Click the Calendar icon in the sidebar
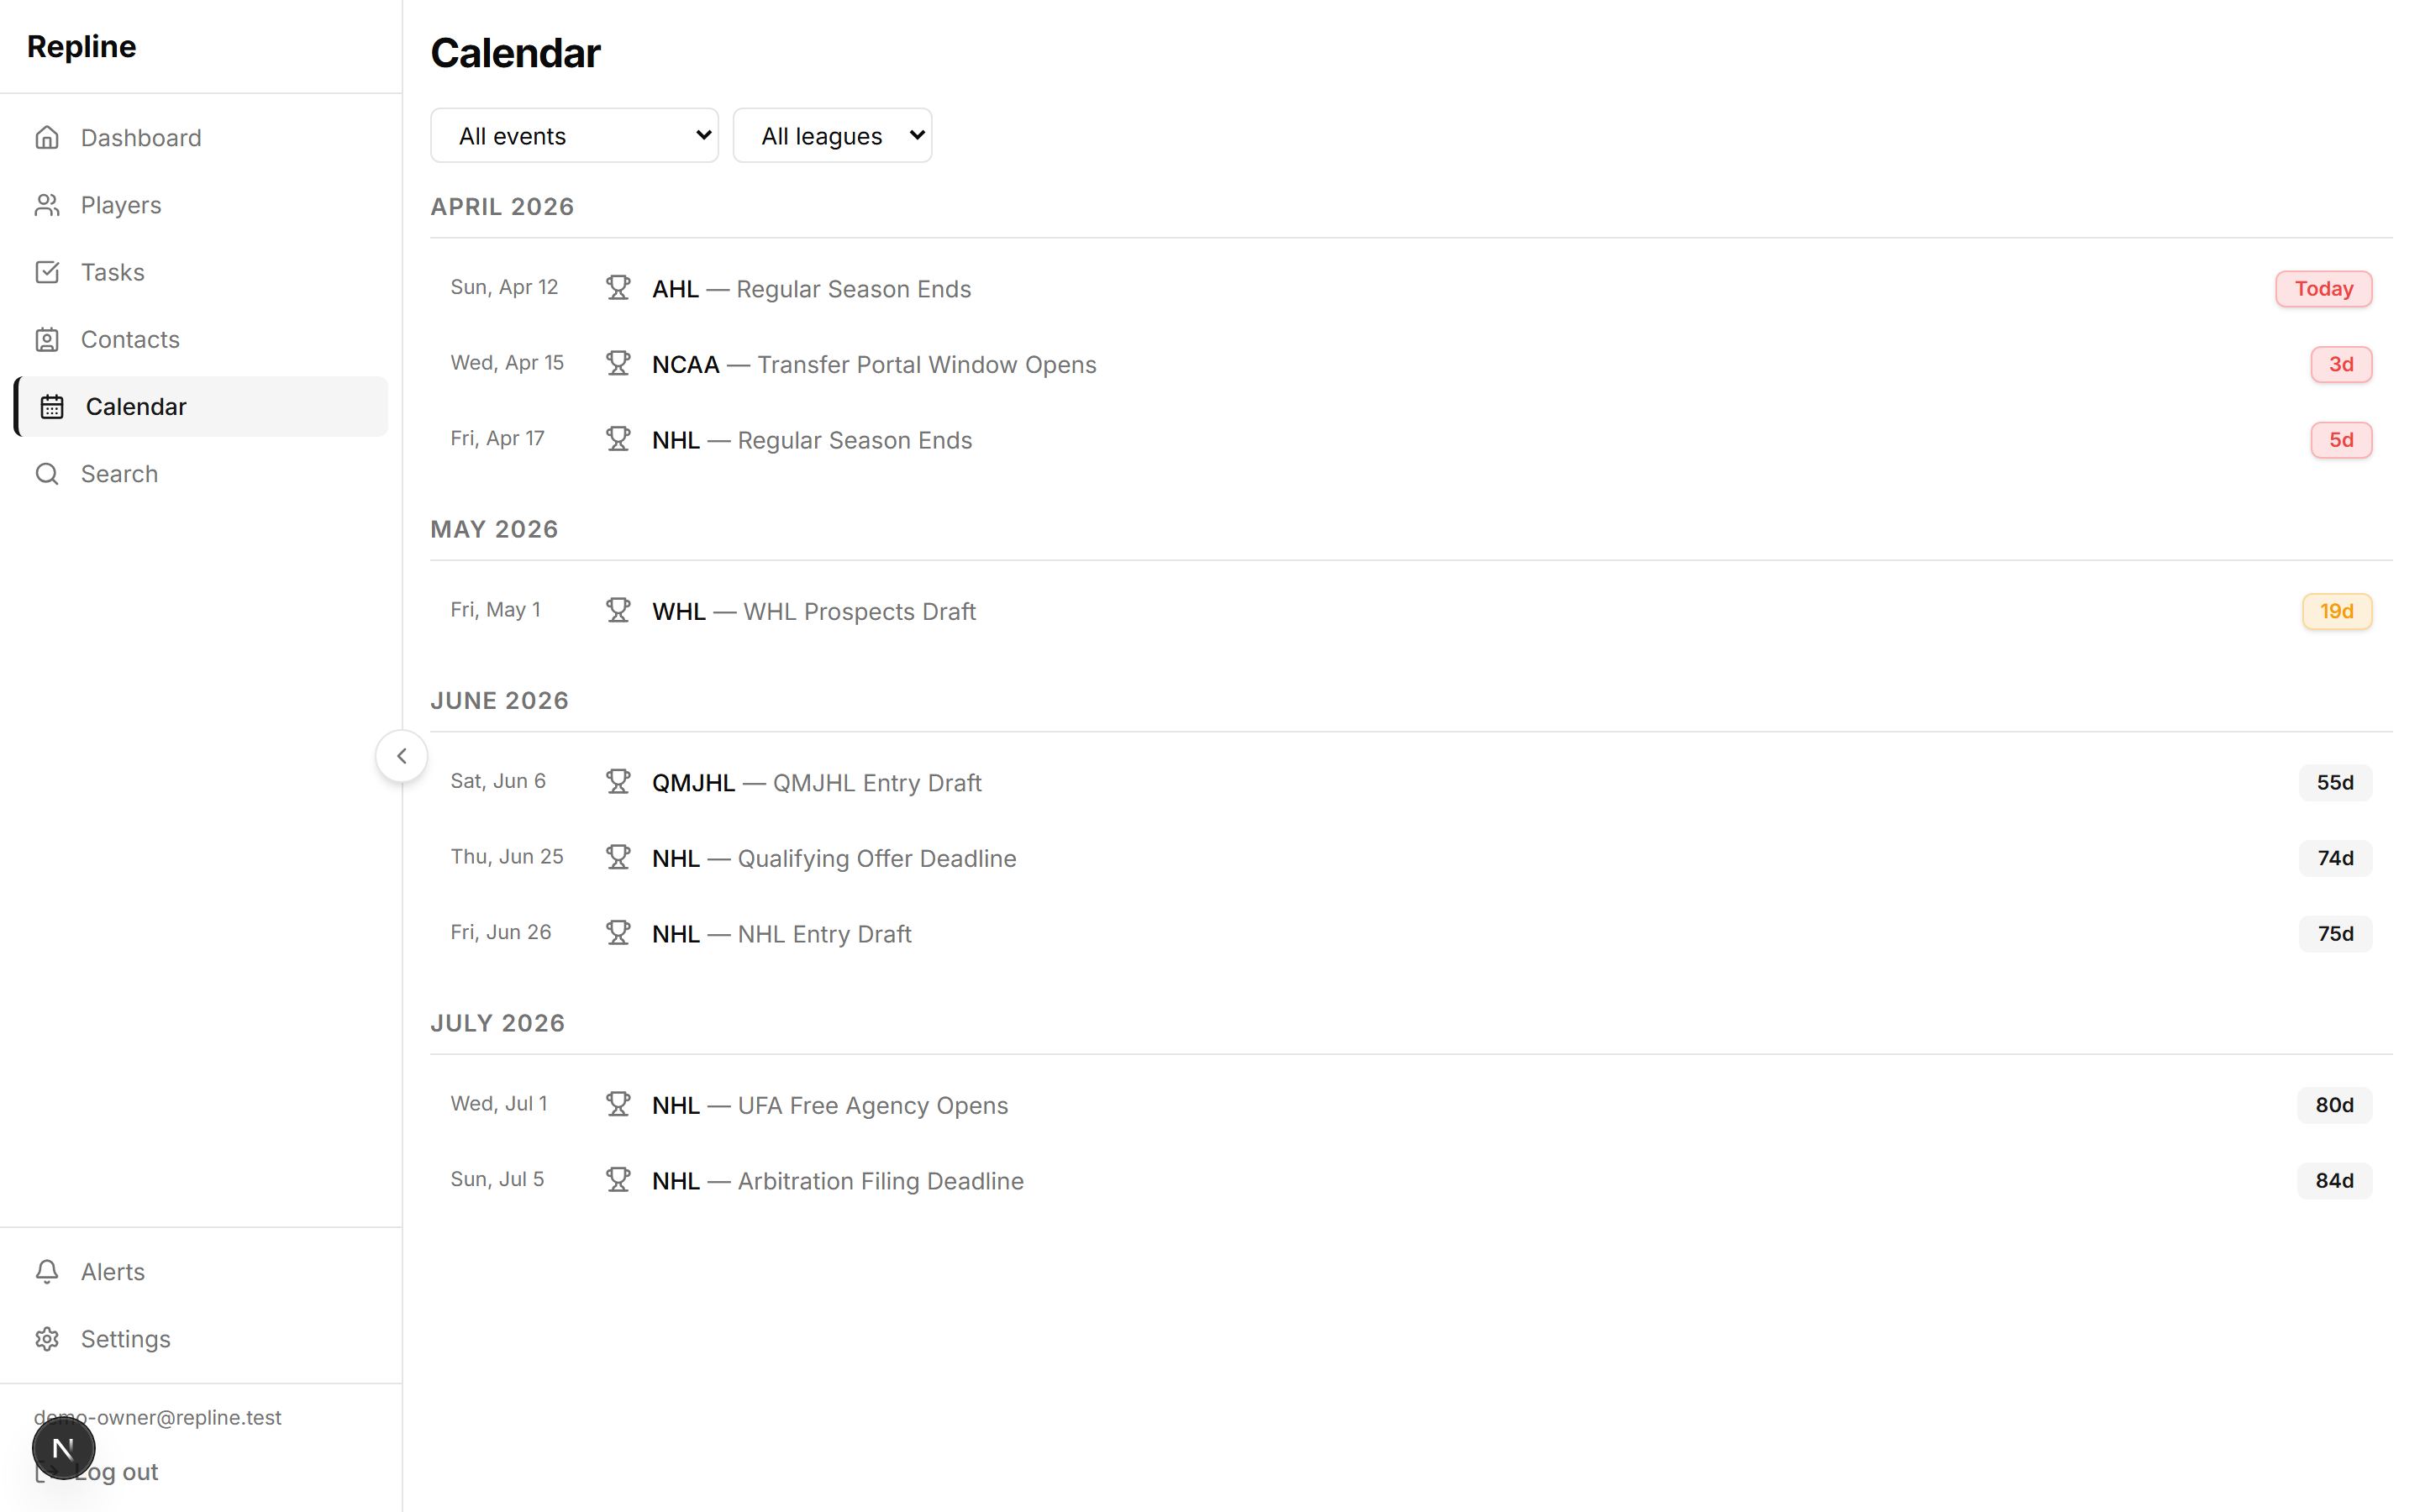Image resolution: width=2420 pixels, height=1512 pixels. coord(52,406)
